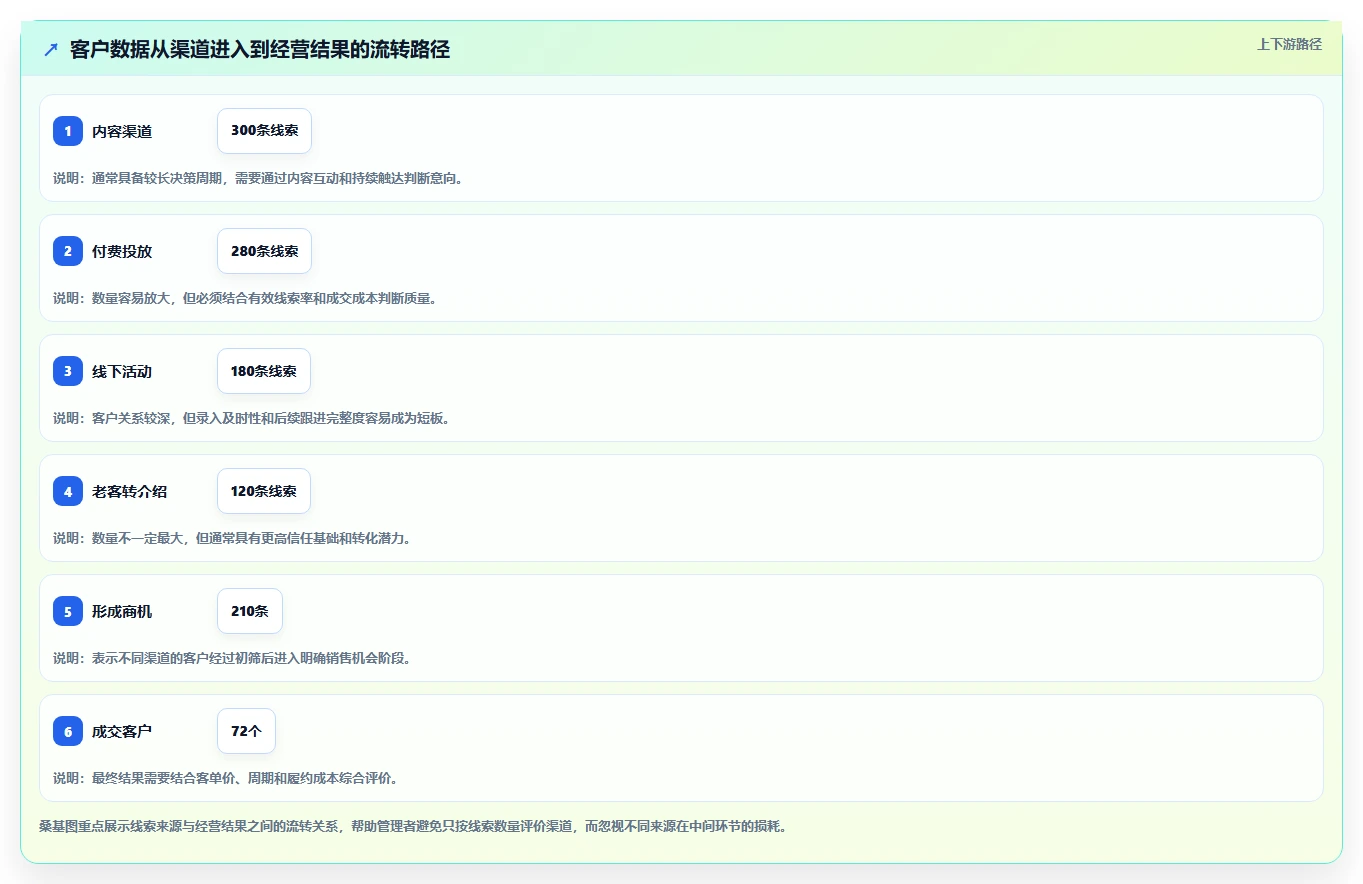1363x884 pixels.
Task: Click the description starting 客户关系较深
Action: point(252,418)
